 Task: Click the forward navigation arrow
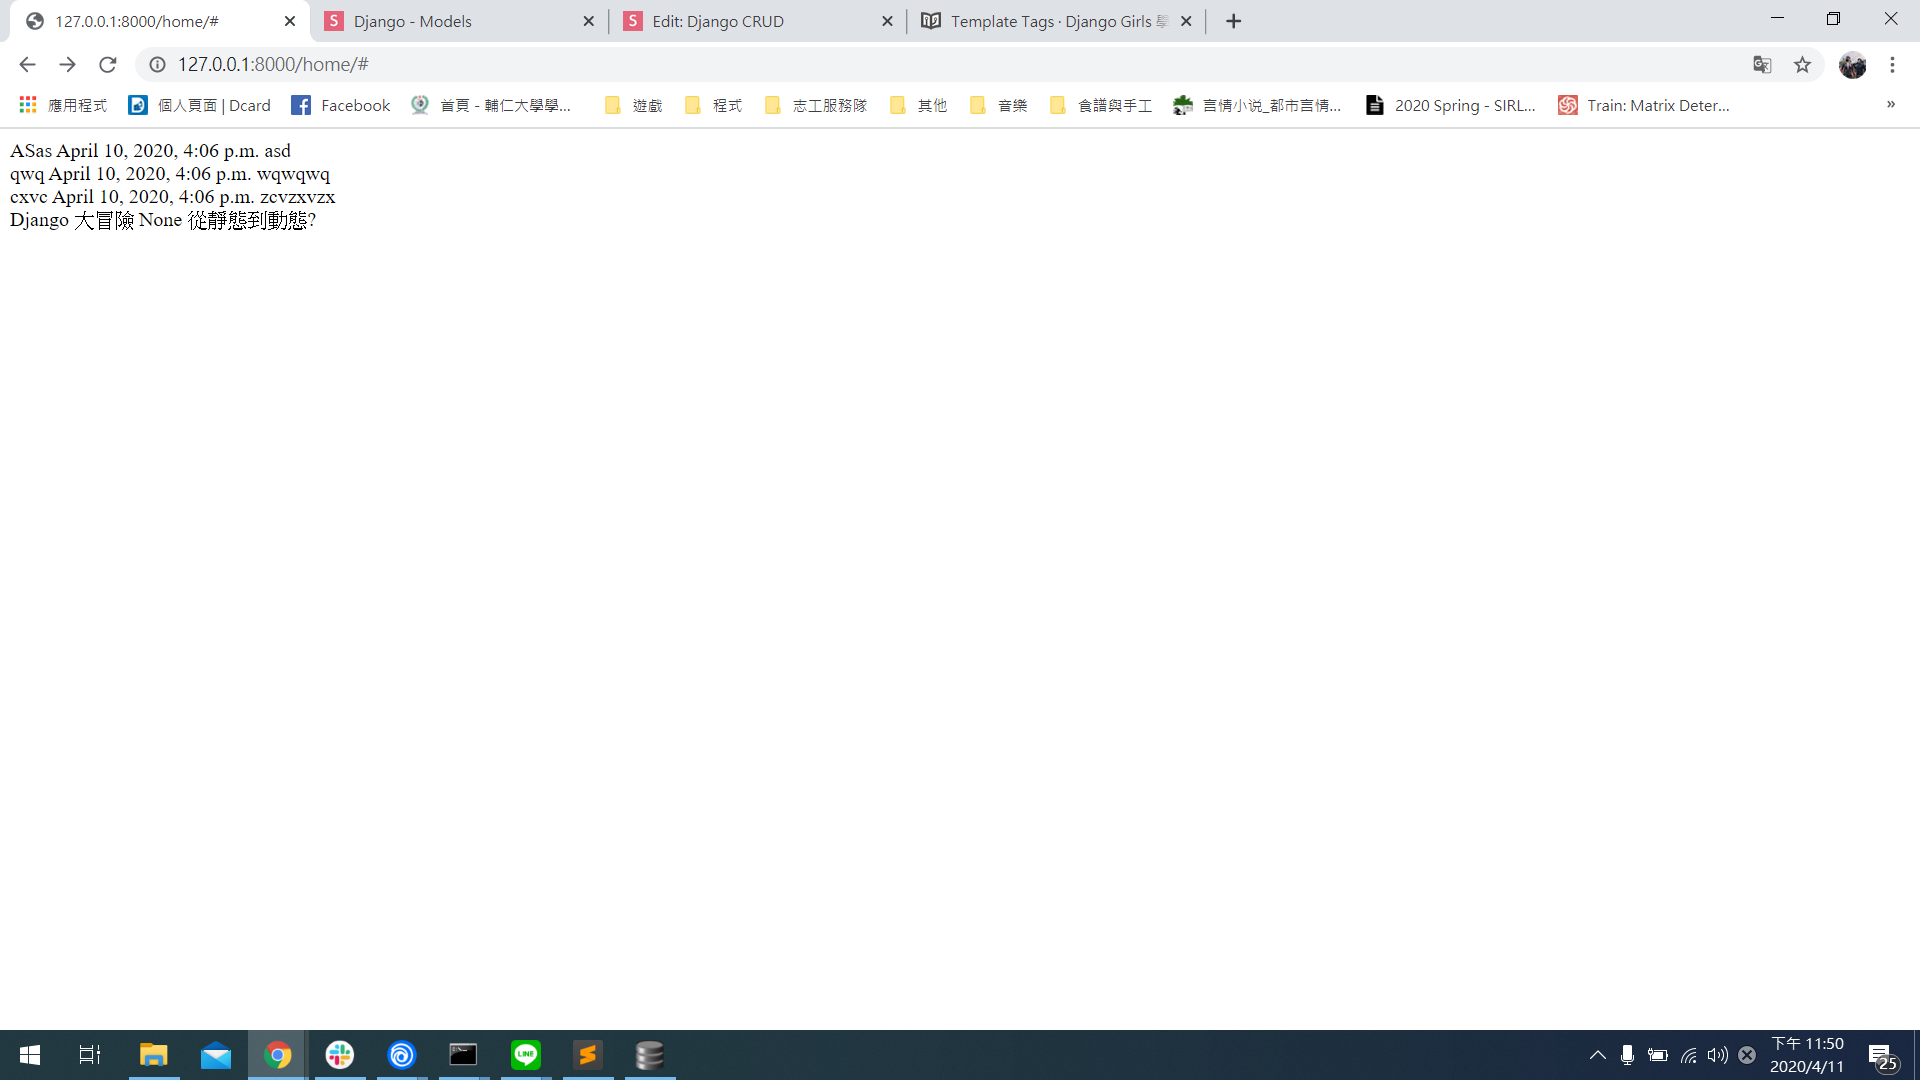(67, 65)
